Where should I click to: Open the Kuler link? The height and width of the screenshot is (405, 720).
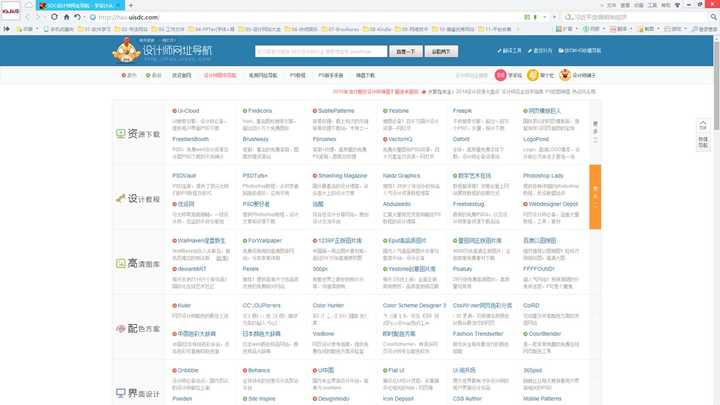[x=184, y=306]
